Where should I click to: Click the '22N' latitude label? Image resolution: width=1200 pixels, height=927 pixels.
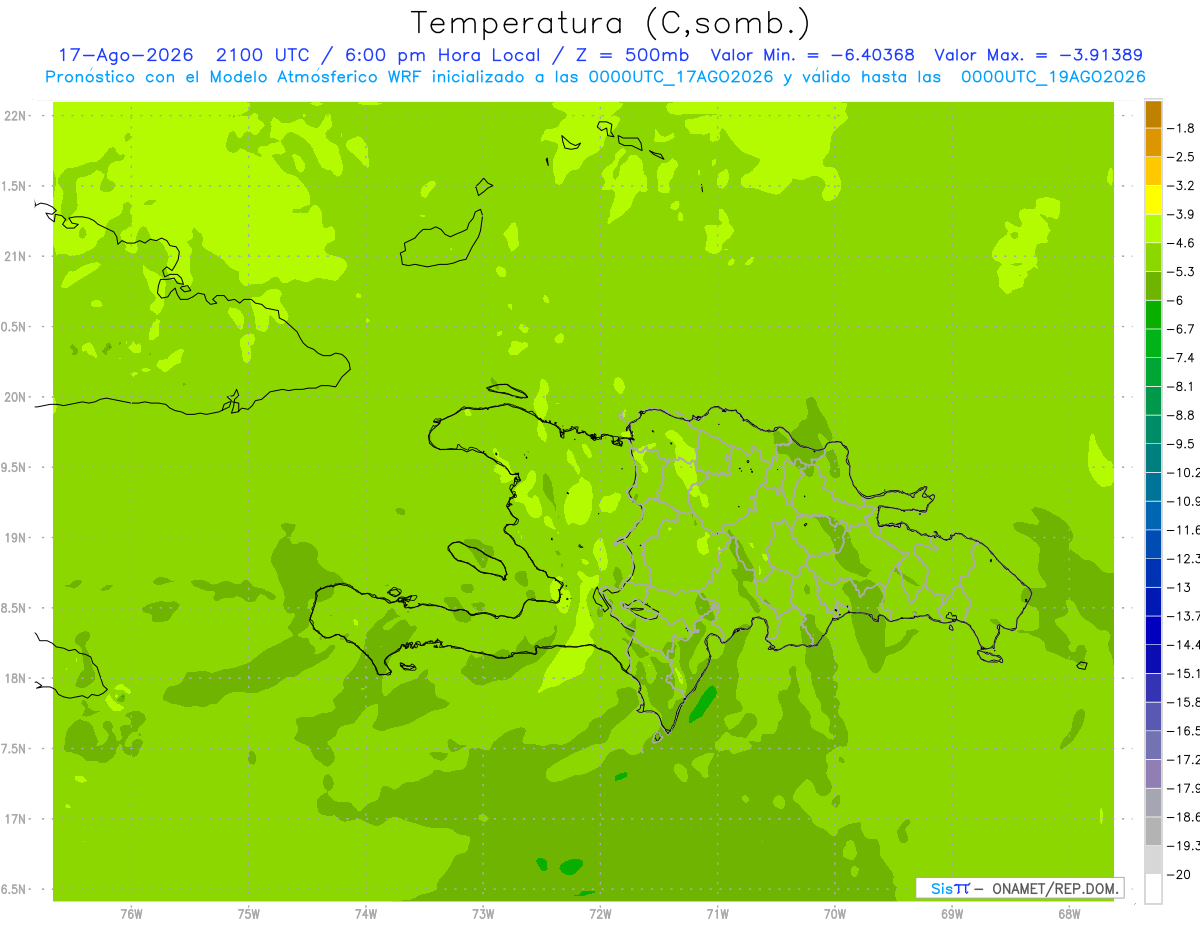click(x=16, y=116)
